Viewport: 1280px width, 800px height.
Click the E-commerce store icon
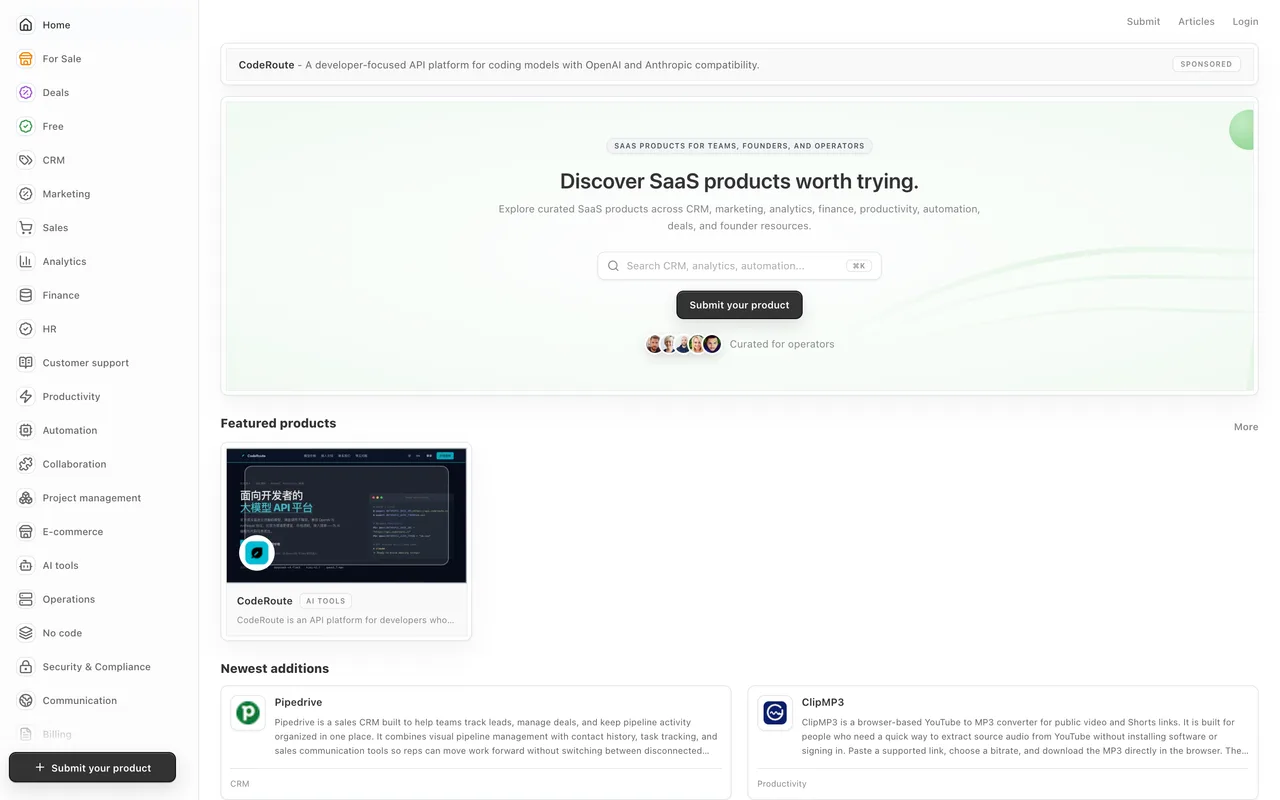coord(26,532)
